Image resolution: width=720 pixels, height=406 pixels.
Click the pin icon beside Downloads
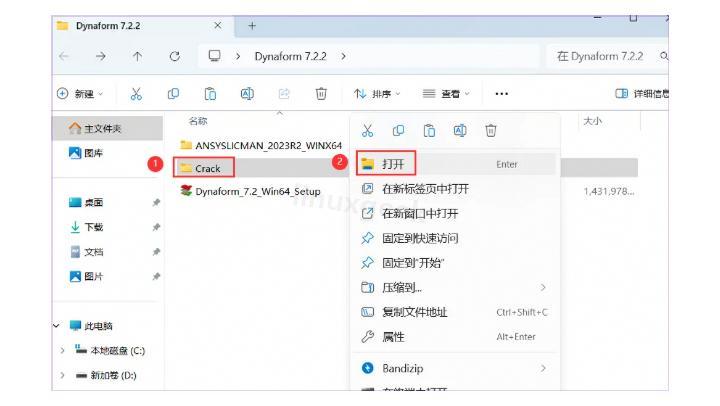click(156, 227)
